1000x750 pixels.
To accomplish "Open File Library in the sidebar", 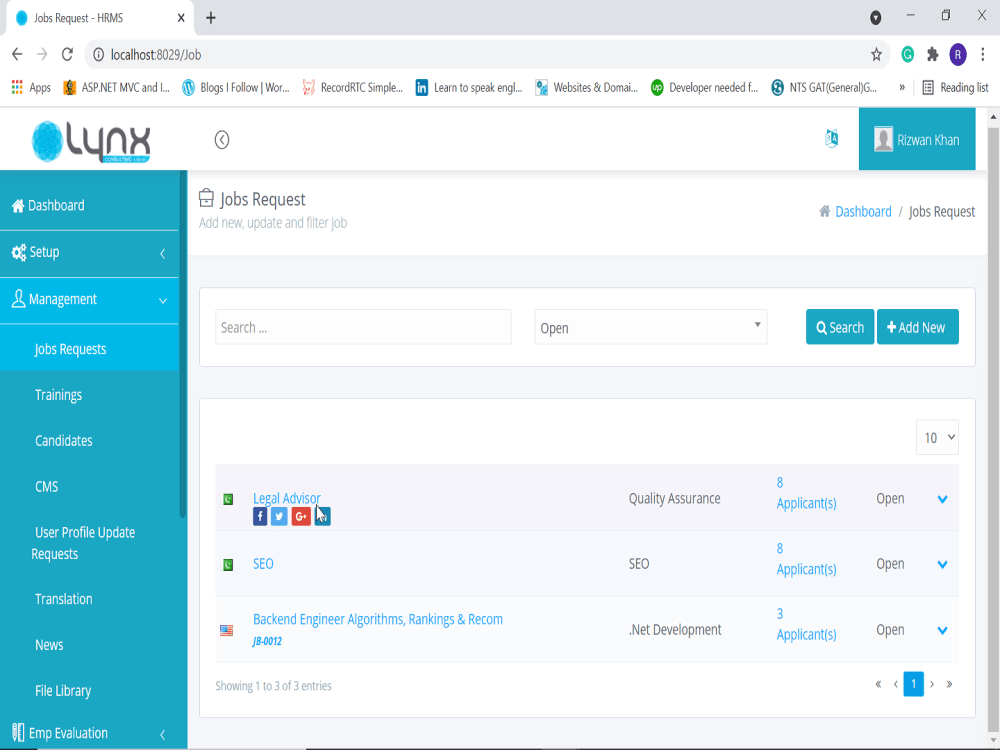I will (62, 691).
